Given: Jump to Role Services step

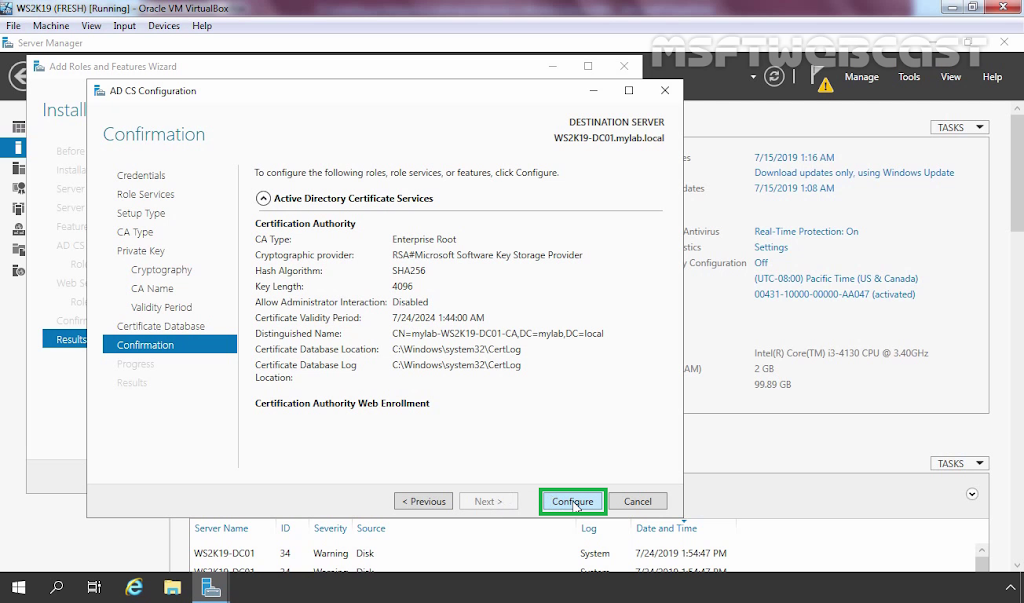Looking at the screenshot, I should coord(146,194).
